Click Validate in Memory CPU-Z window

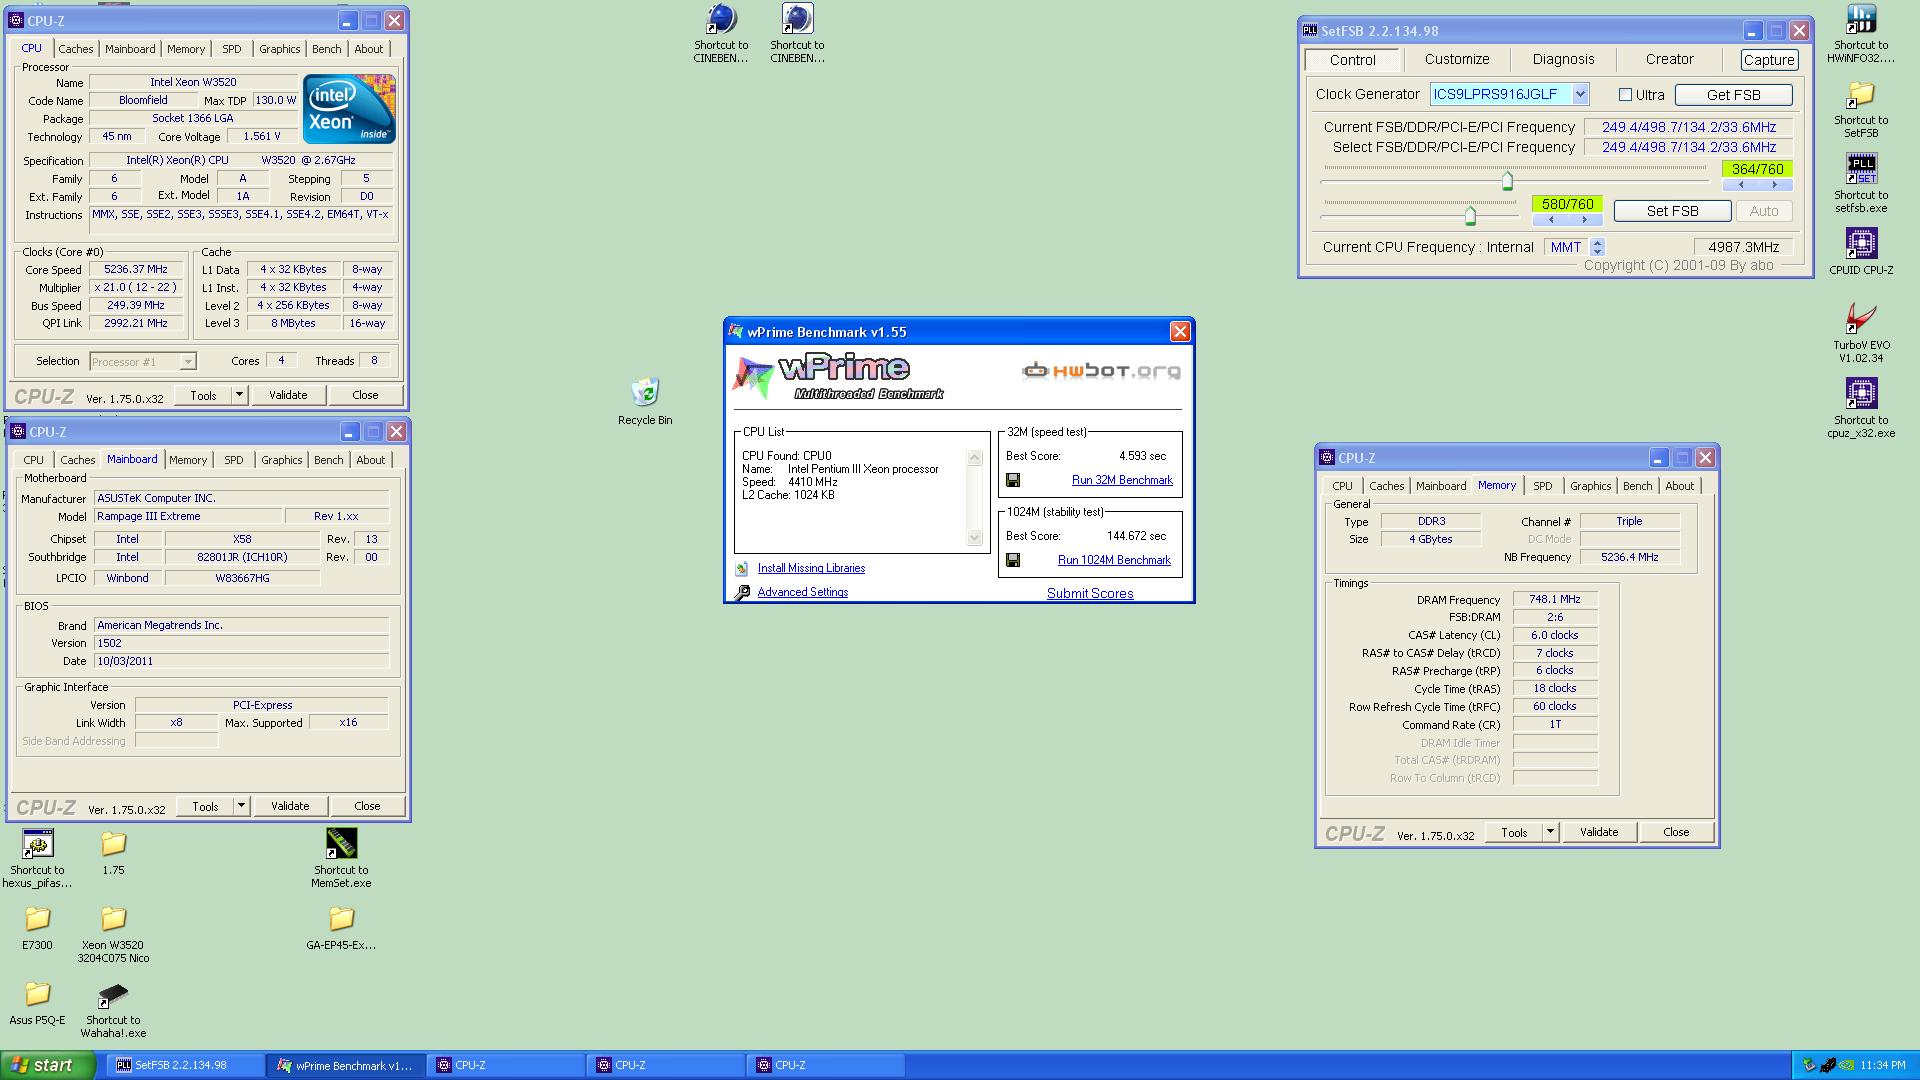click(1598, 832)
